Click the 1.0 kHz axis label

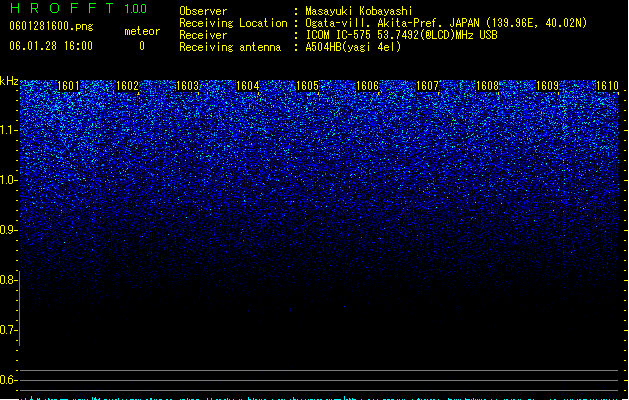(x=8, y=180)
